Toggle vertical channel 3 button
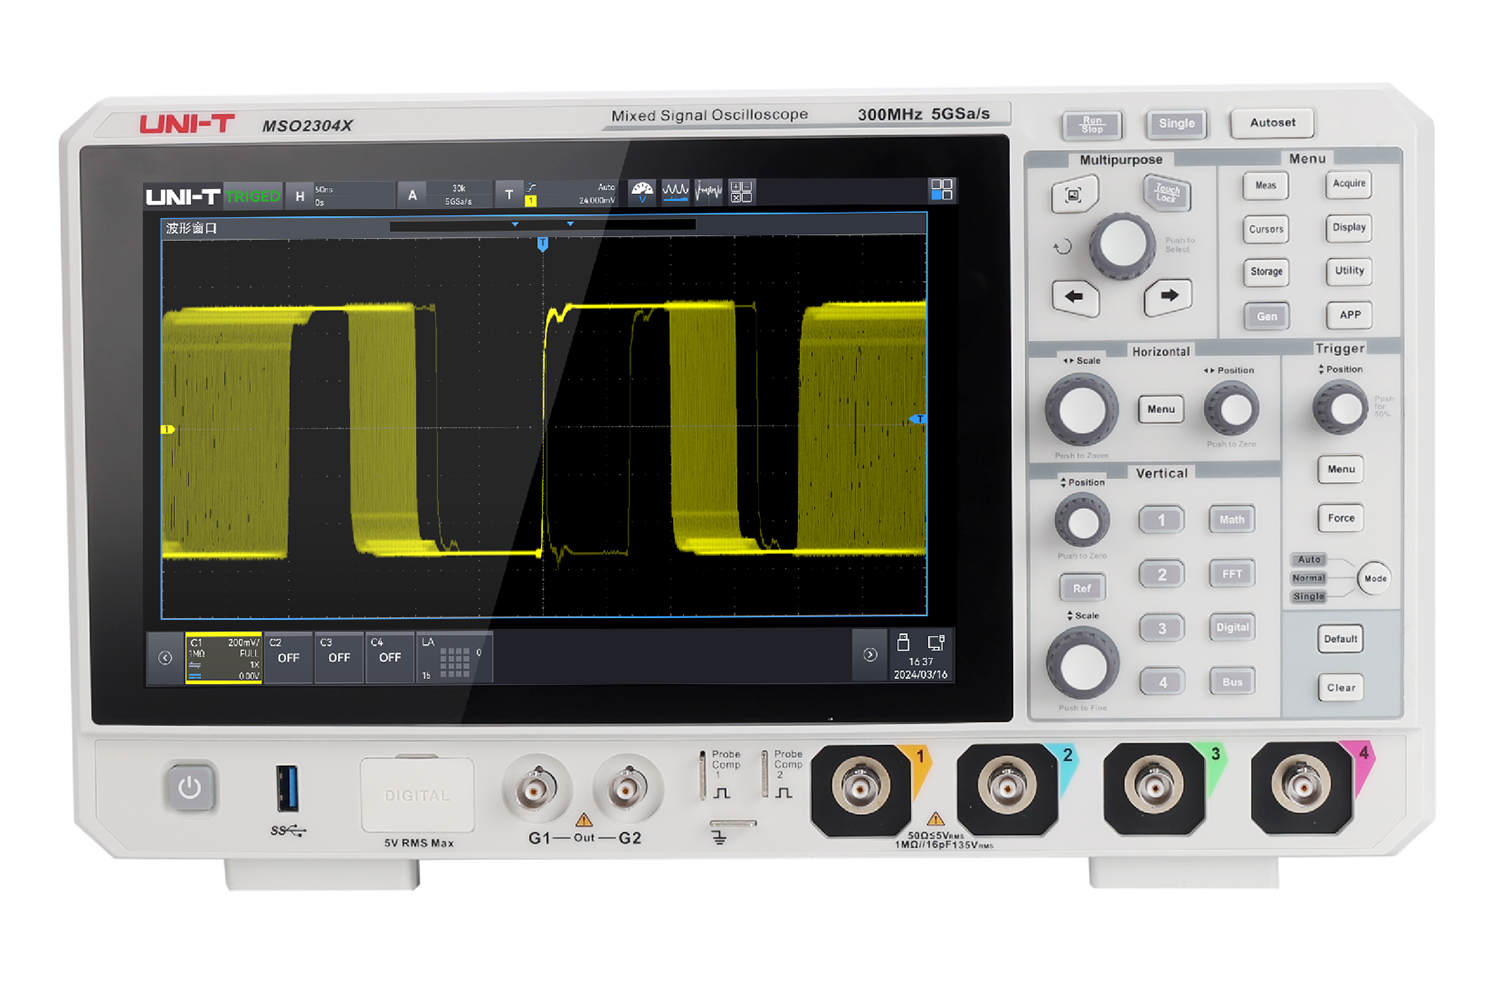This screenshot has height=1000, width=1500. tap(1162, 628)
